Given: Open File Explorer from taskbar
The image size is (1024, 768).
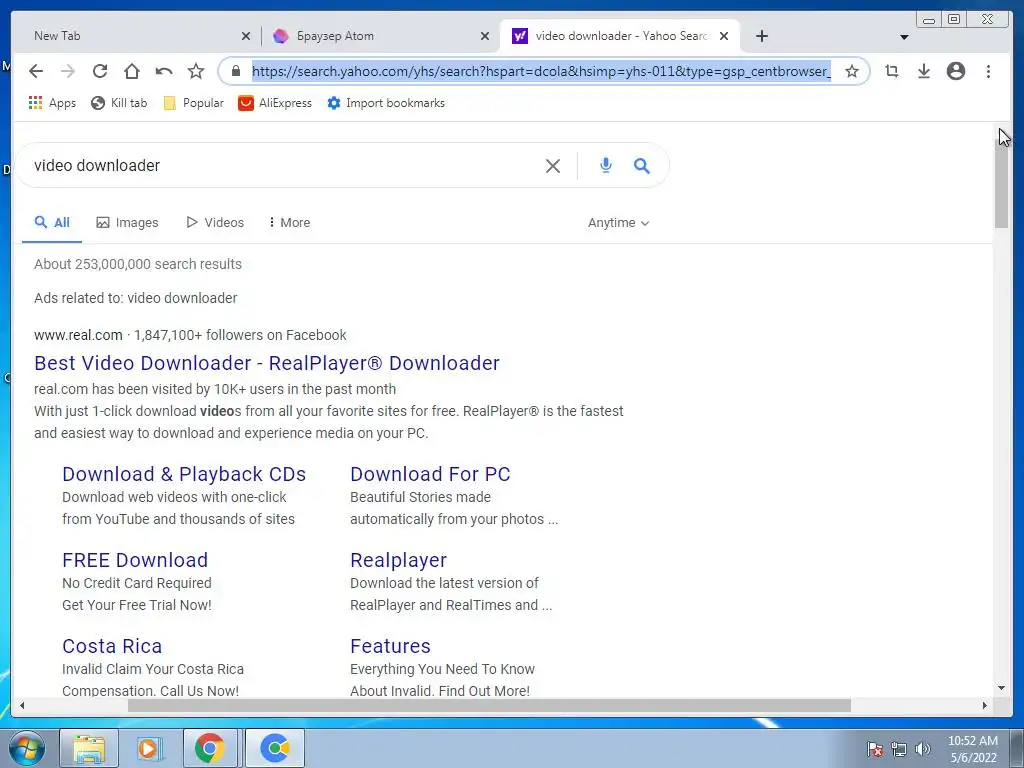Looking at the screenshot, I should tap(89, 748).
